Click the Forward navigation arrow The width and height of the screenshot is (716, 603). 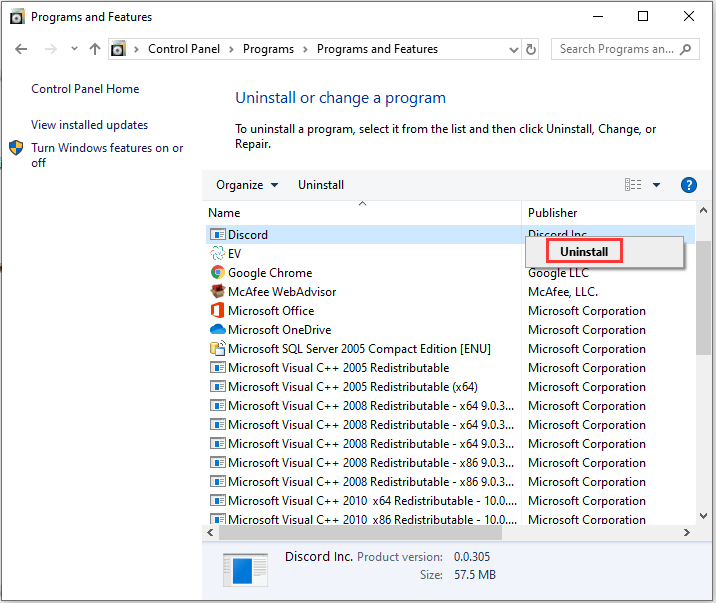51,49
